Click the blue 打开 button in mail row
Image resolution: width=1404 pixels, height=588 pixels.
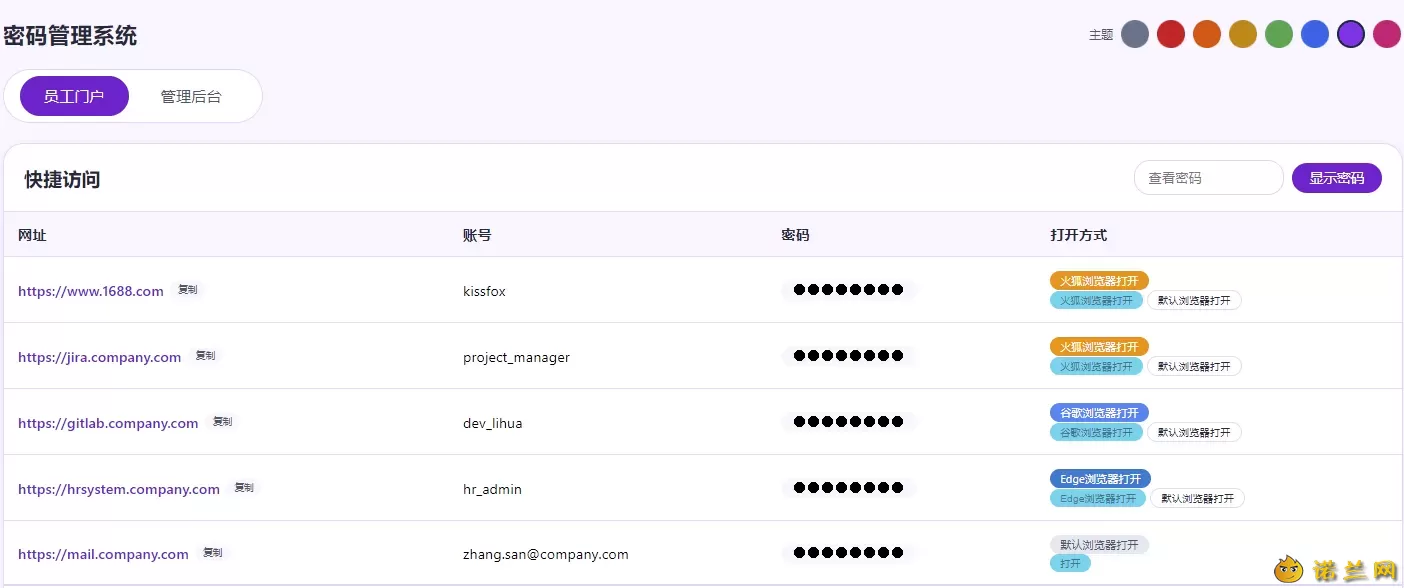coord(1070,564)
